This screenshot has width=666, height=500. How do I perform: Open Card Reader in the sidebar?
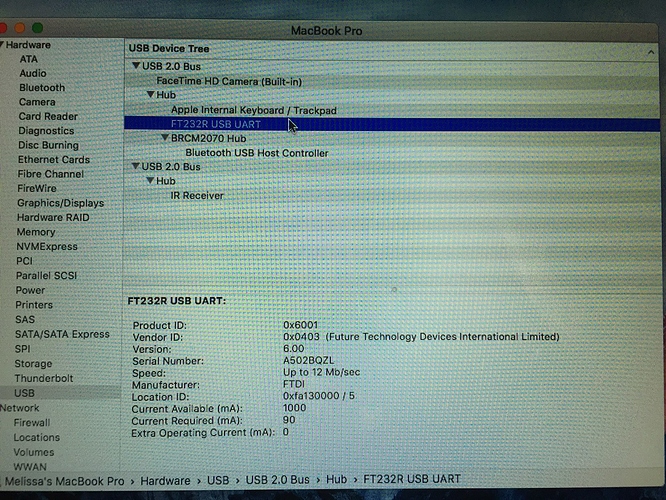click(x=48, y=116)
